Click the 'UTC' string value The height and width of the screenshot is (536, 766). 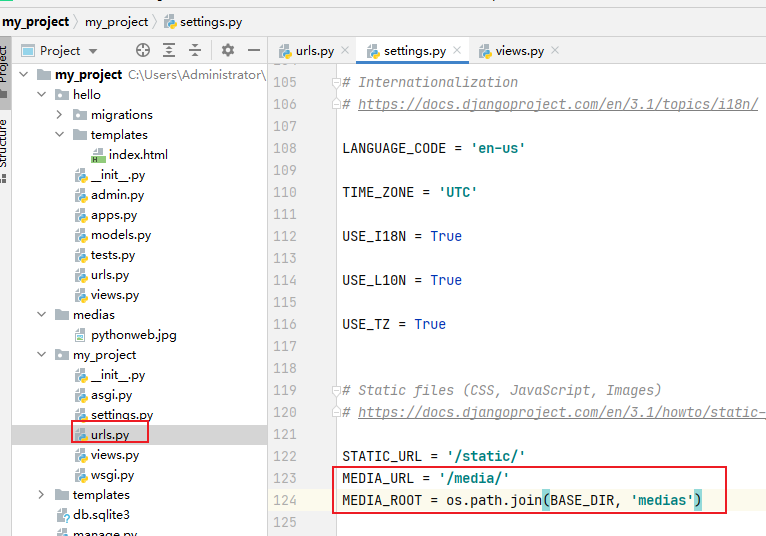coord(458,193)
